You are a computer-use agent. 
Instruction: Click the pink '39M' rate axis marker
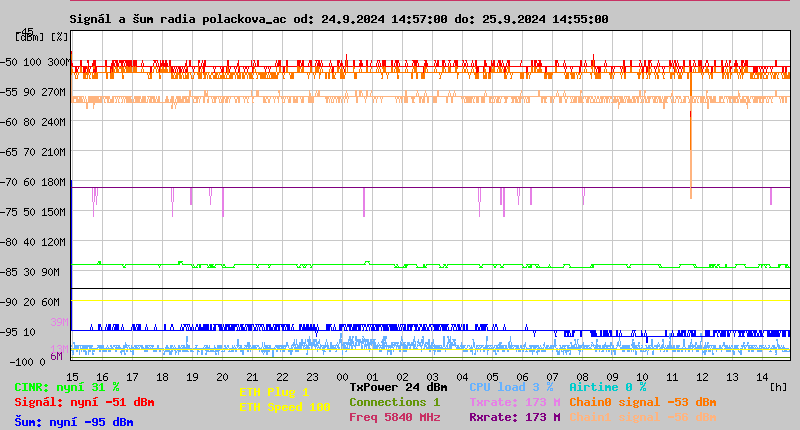[59, 322]
